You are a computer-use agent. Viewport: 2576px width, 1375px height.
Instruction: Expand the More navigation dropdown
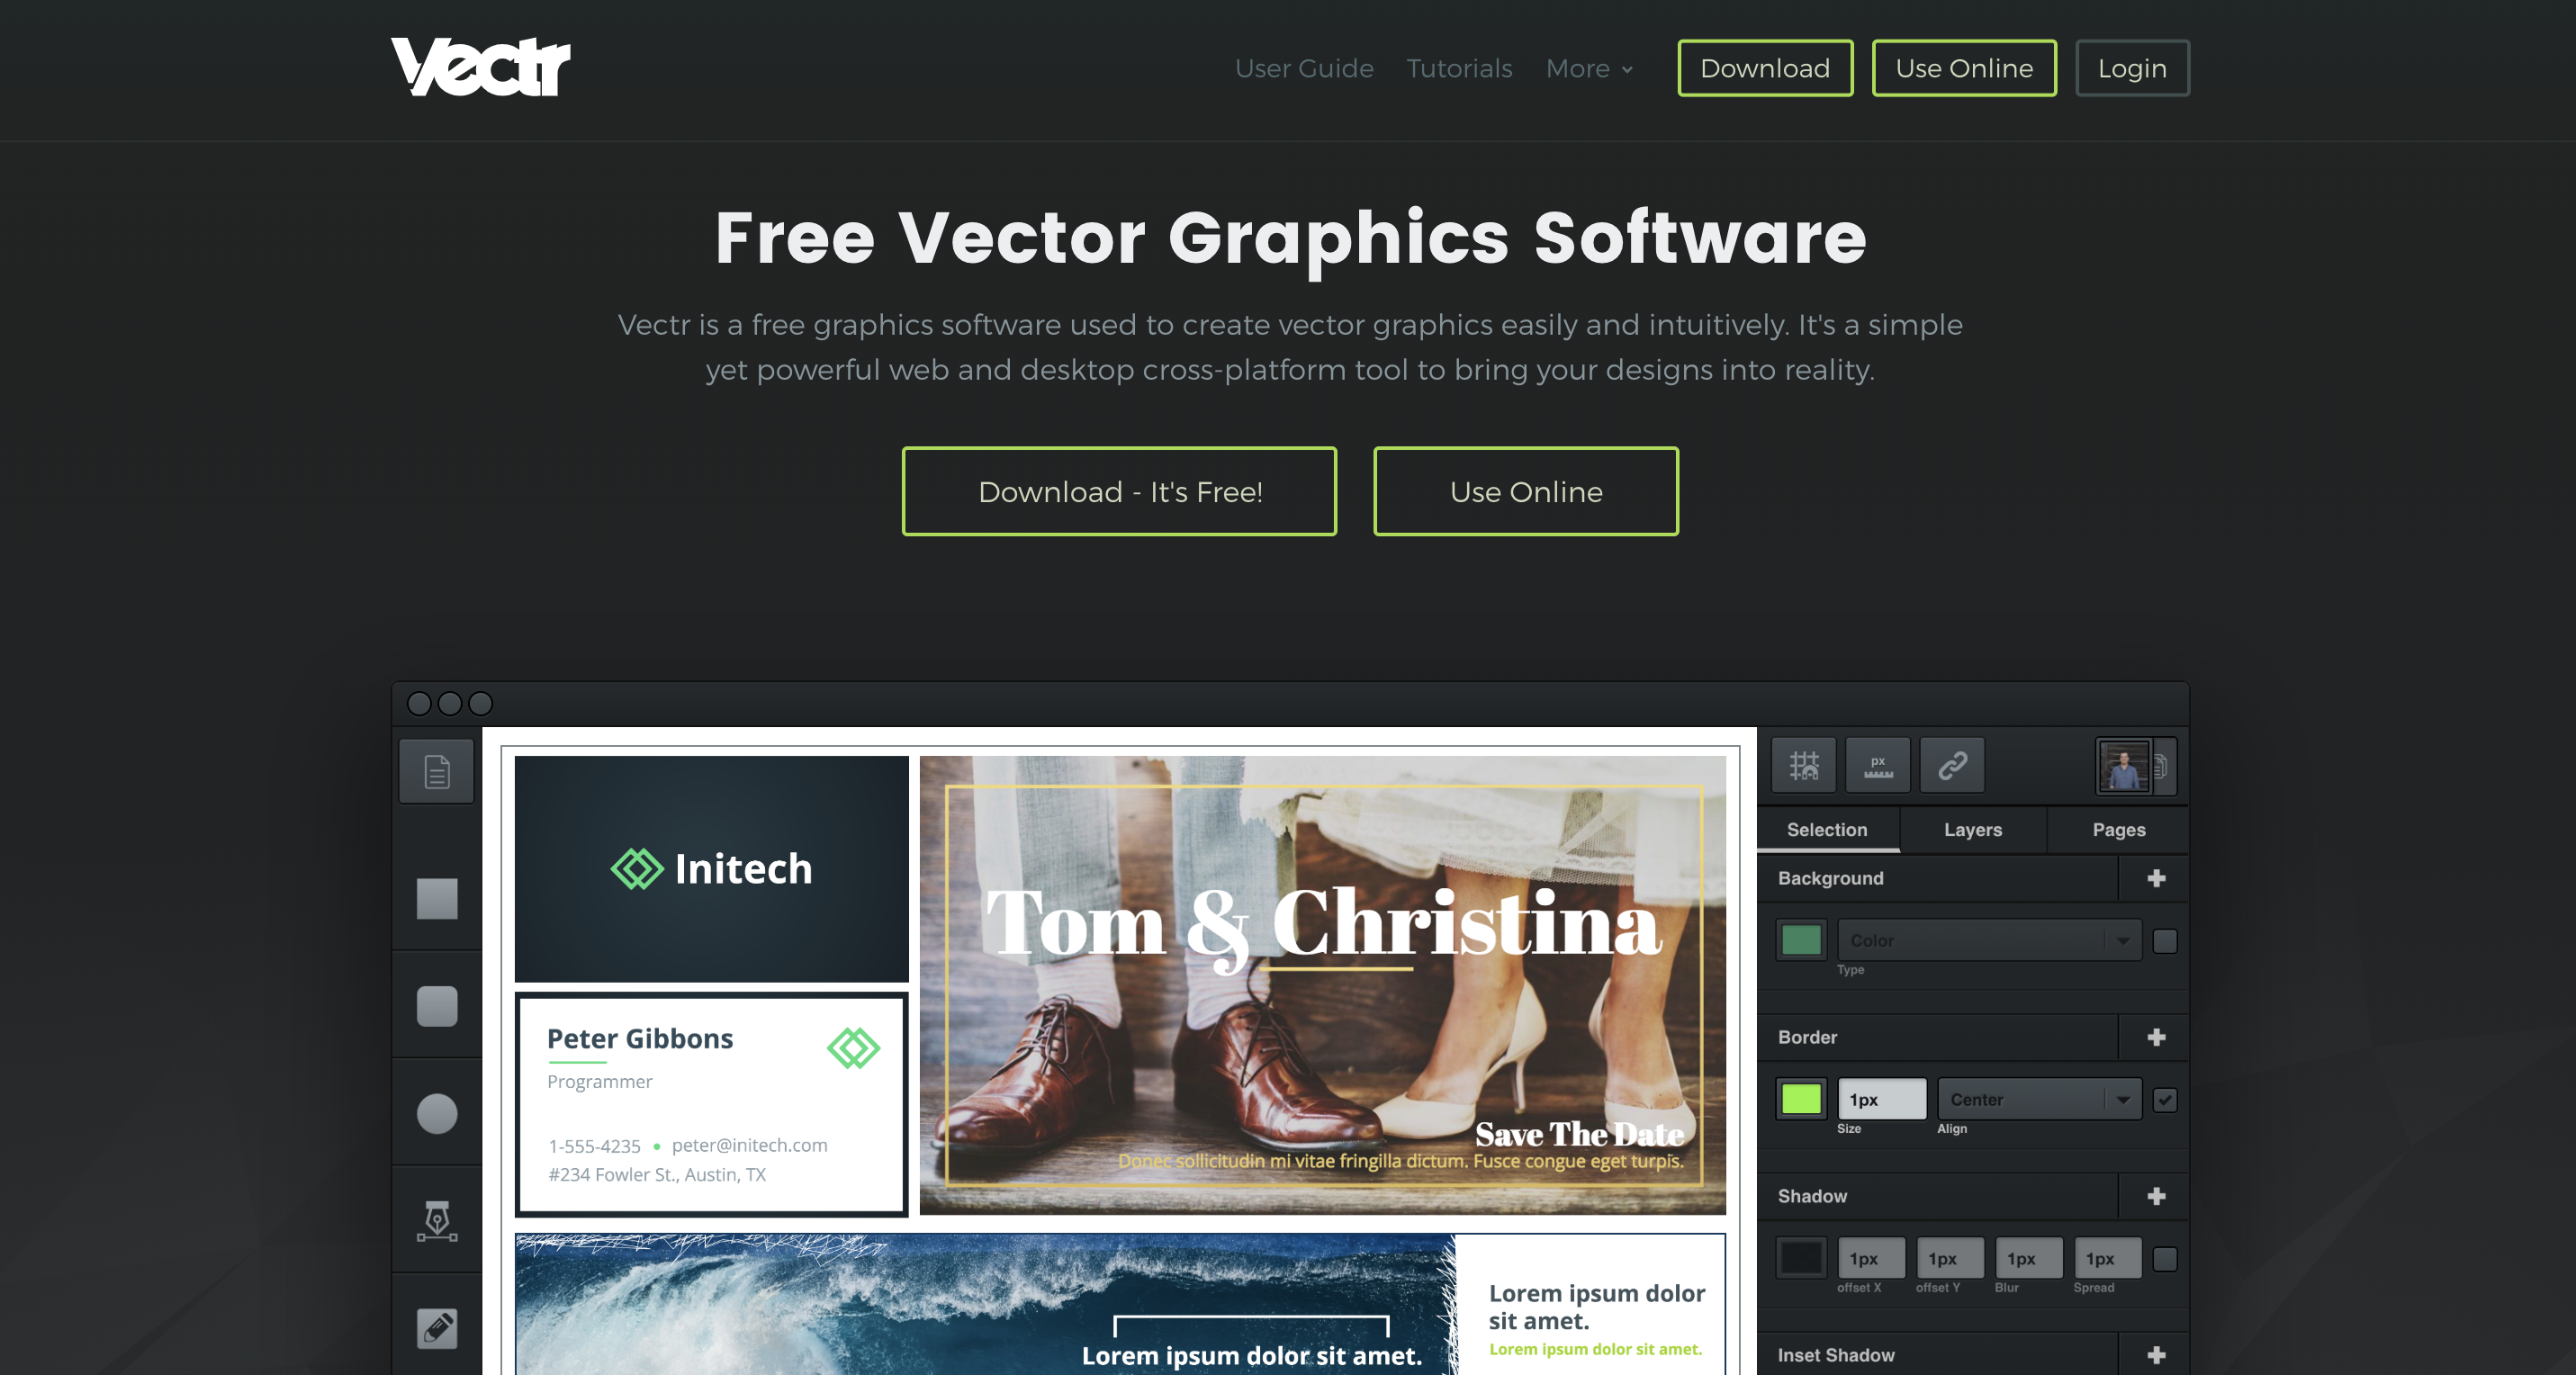pyautogui.click(x=1586, y=67)
